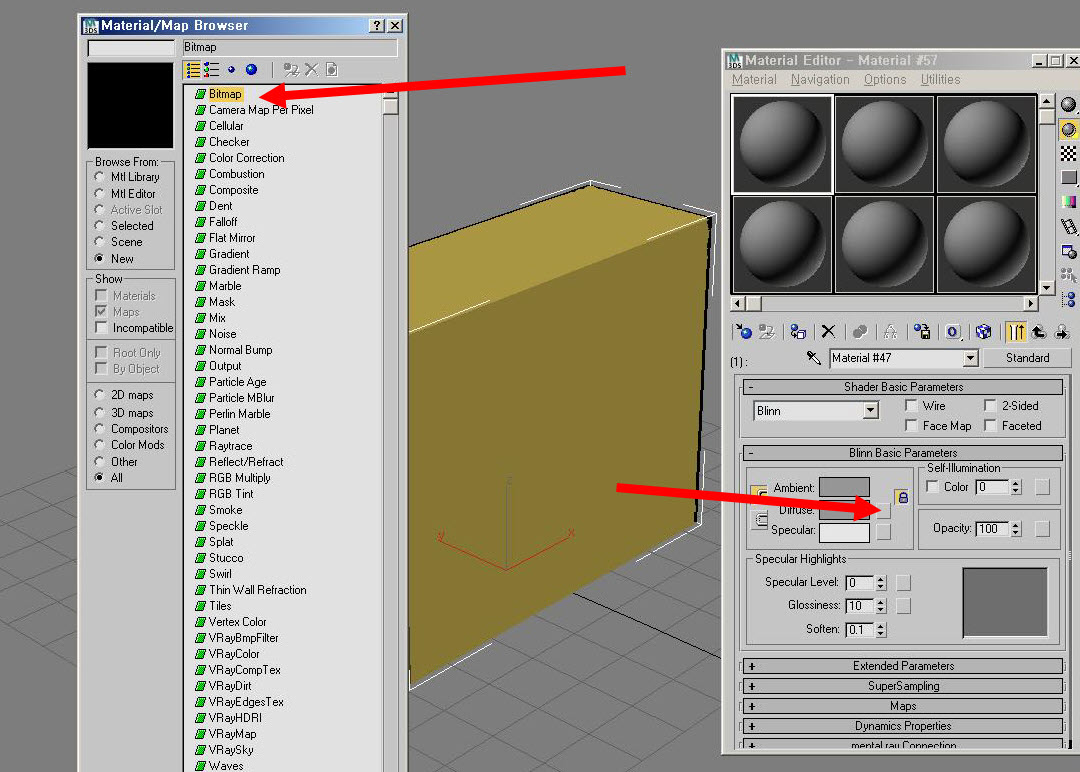The height and width of the screenshot is (772, 1080).
Task: Click Material Effects Channel icon
Action: (953, 332)
